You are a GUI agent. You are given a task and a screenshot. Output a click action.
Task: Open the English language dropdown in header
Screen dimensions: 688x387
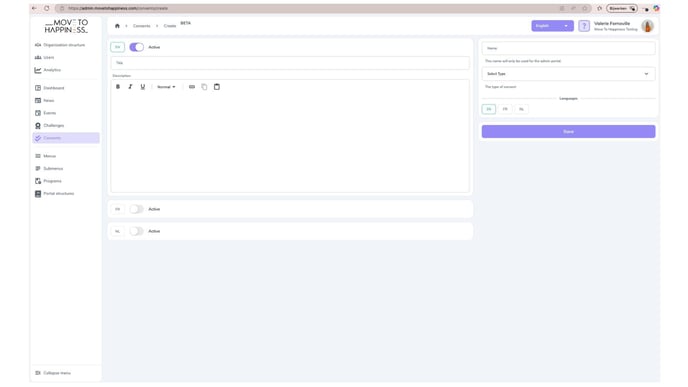point(552,26)
